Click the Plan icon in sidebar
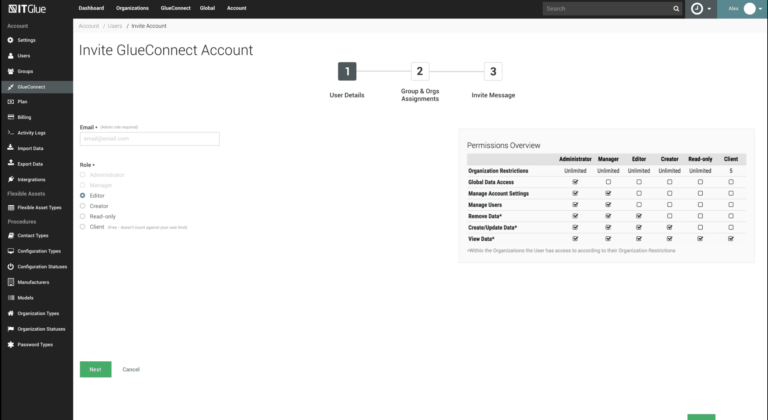768x420 pixels. (10, 102)
